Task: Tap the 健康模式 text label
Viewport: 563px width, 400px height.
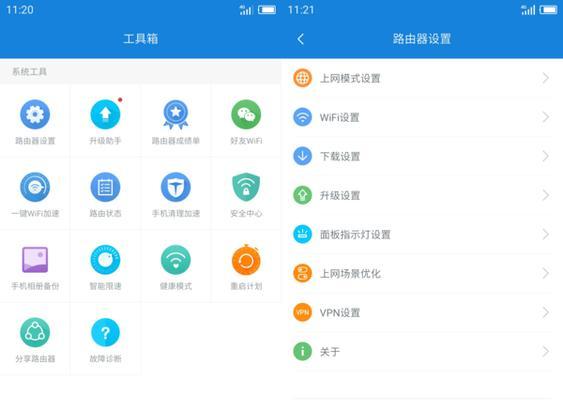Action: point(176,286)
